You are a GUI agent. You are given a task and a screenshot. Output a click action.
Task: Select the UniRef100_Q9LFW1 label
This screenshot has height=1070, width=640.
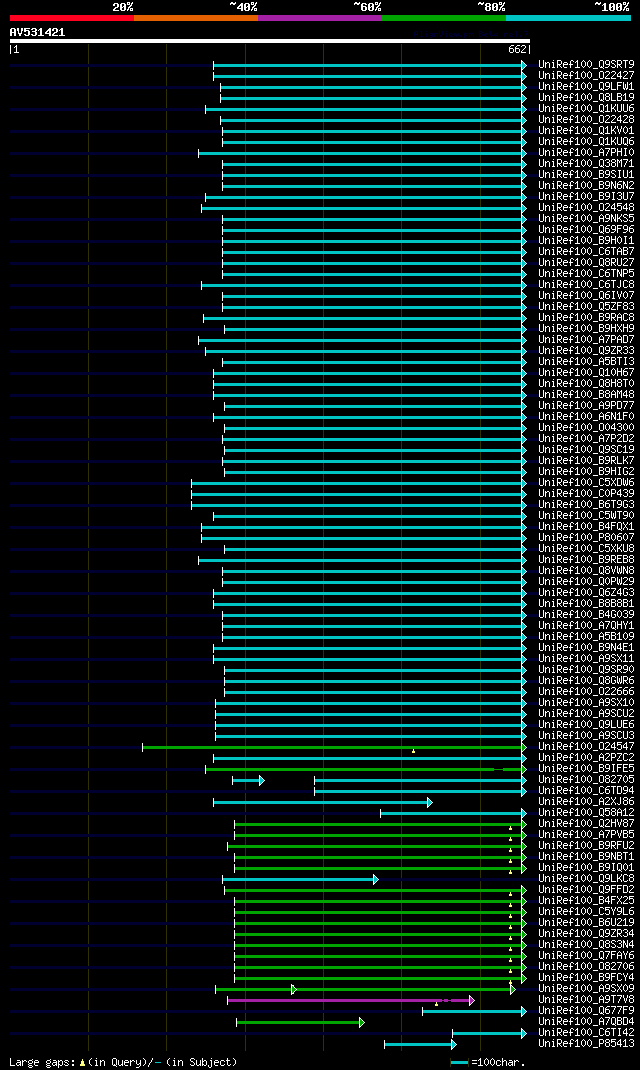[x=586, y=87]
